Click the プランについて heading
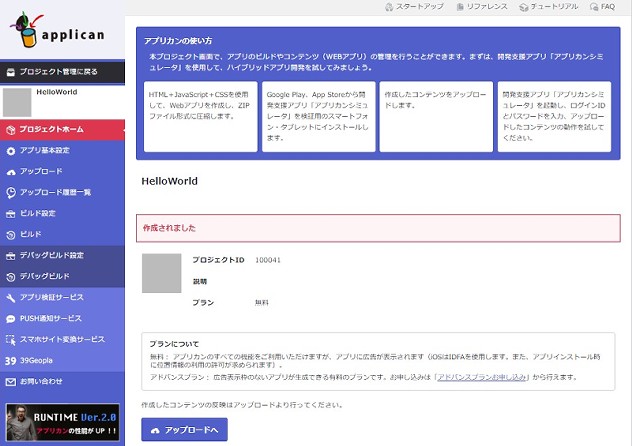The height and width of the screenshot is (446, 632). pos(174,344)
